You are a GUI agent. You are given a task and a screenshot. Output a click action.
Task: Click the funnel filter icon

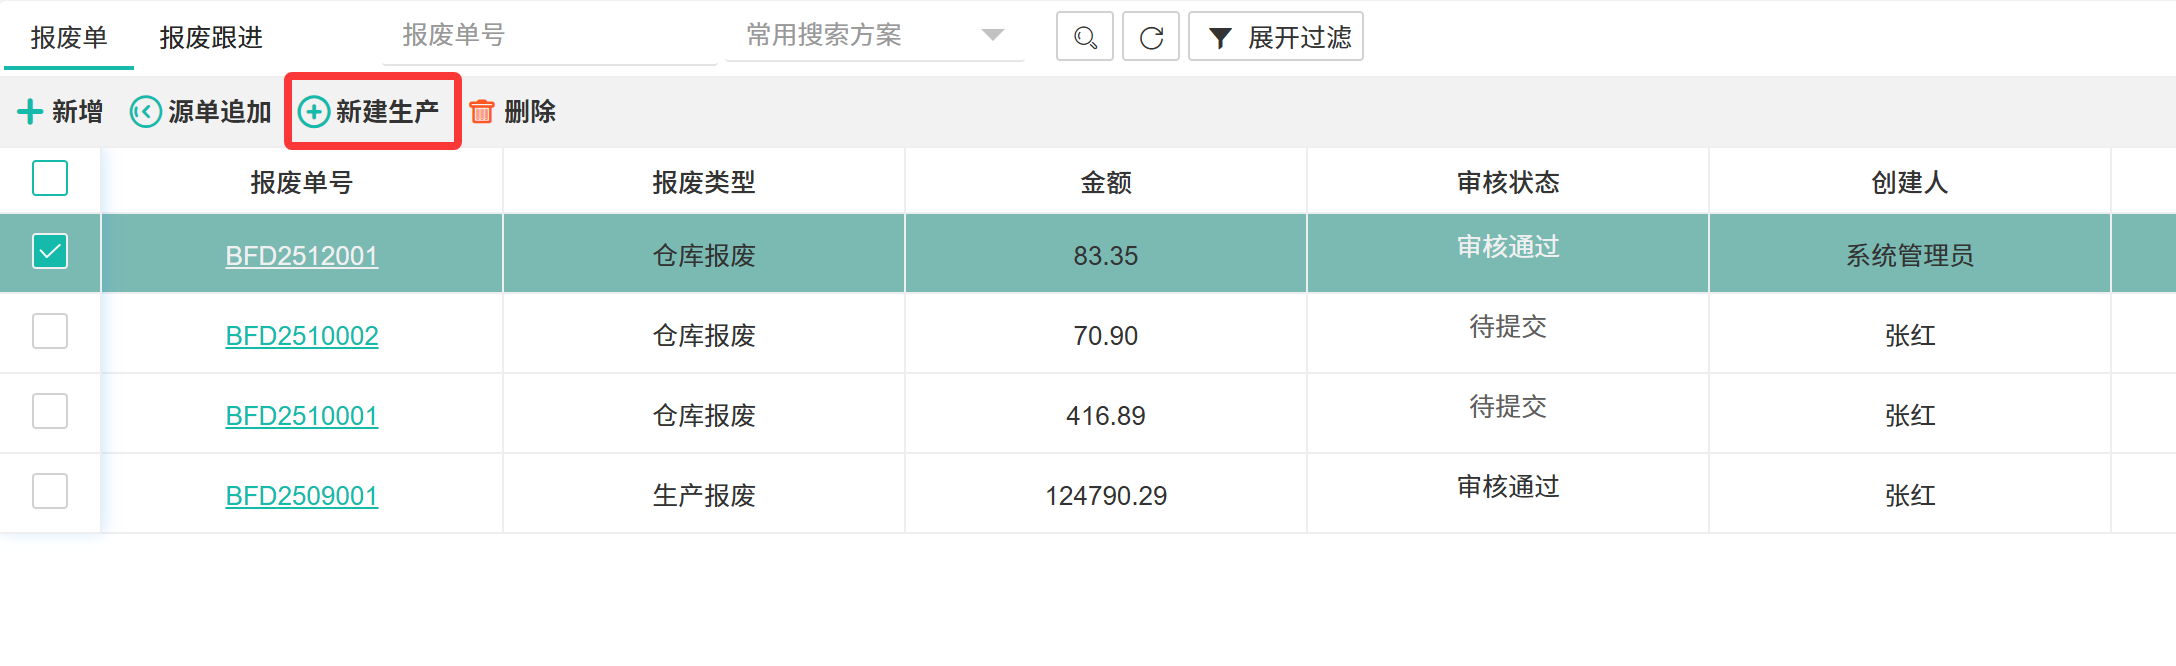[x=1220, y=38]
